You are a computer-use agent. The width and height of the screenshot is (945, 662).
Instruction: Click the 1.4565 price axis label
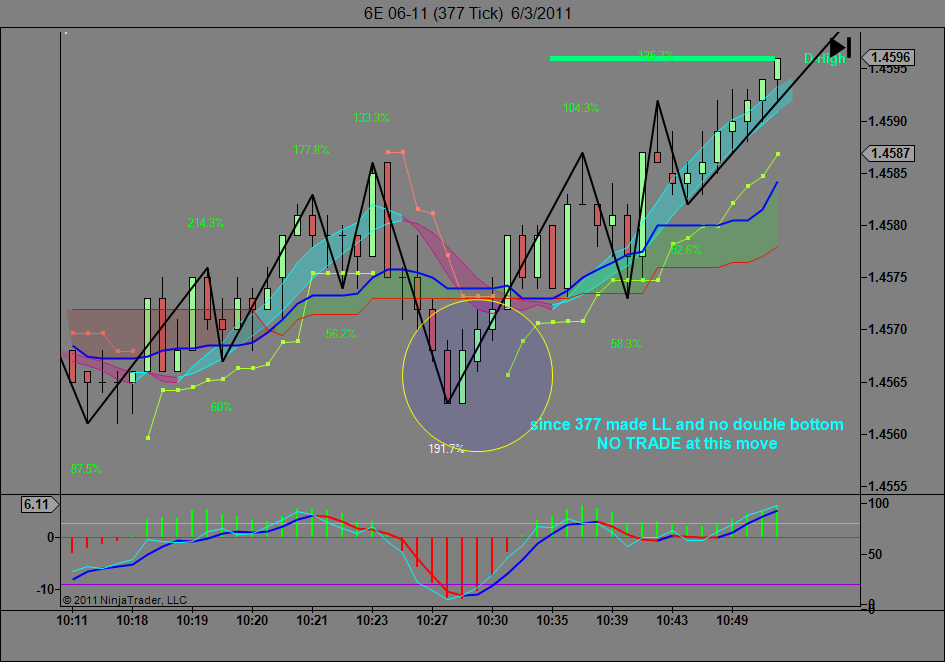pos(887,382)
